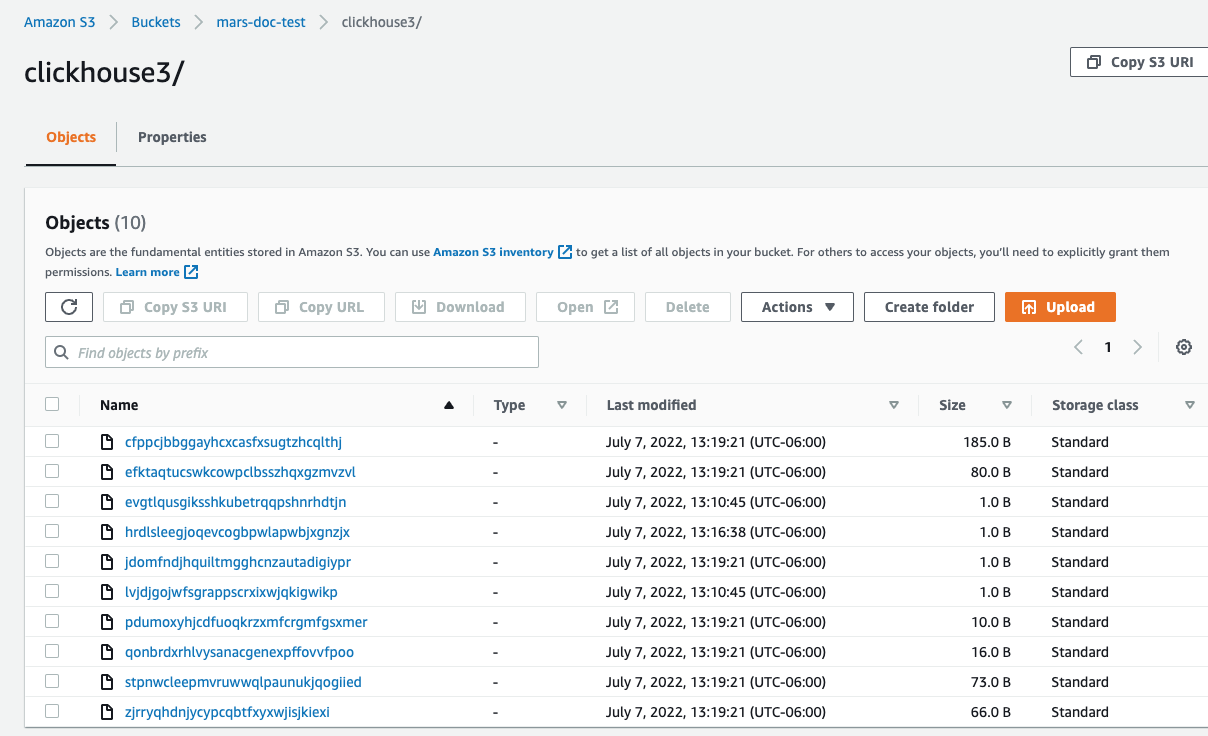
Task: Click the search magnifier in the prefix filter
Action: (x=61, y=352)
